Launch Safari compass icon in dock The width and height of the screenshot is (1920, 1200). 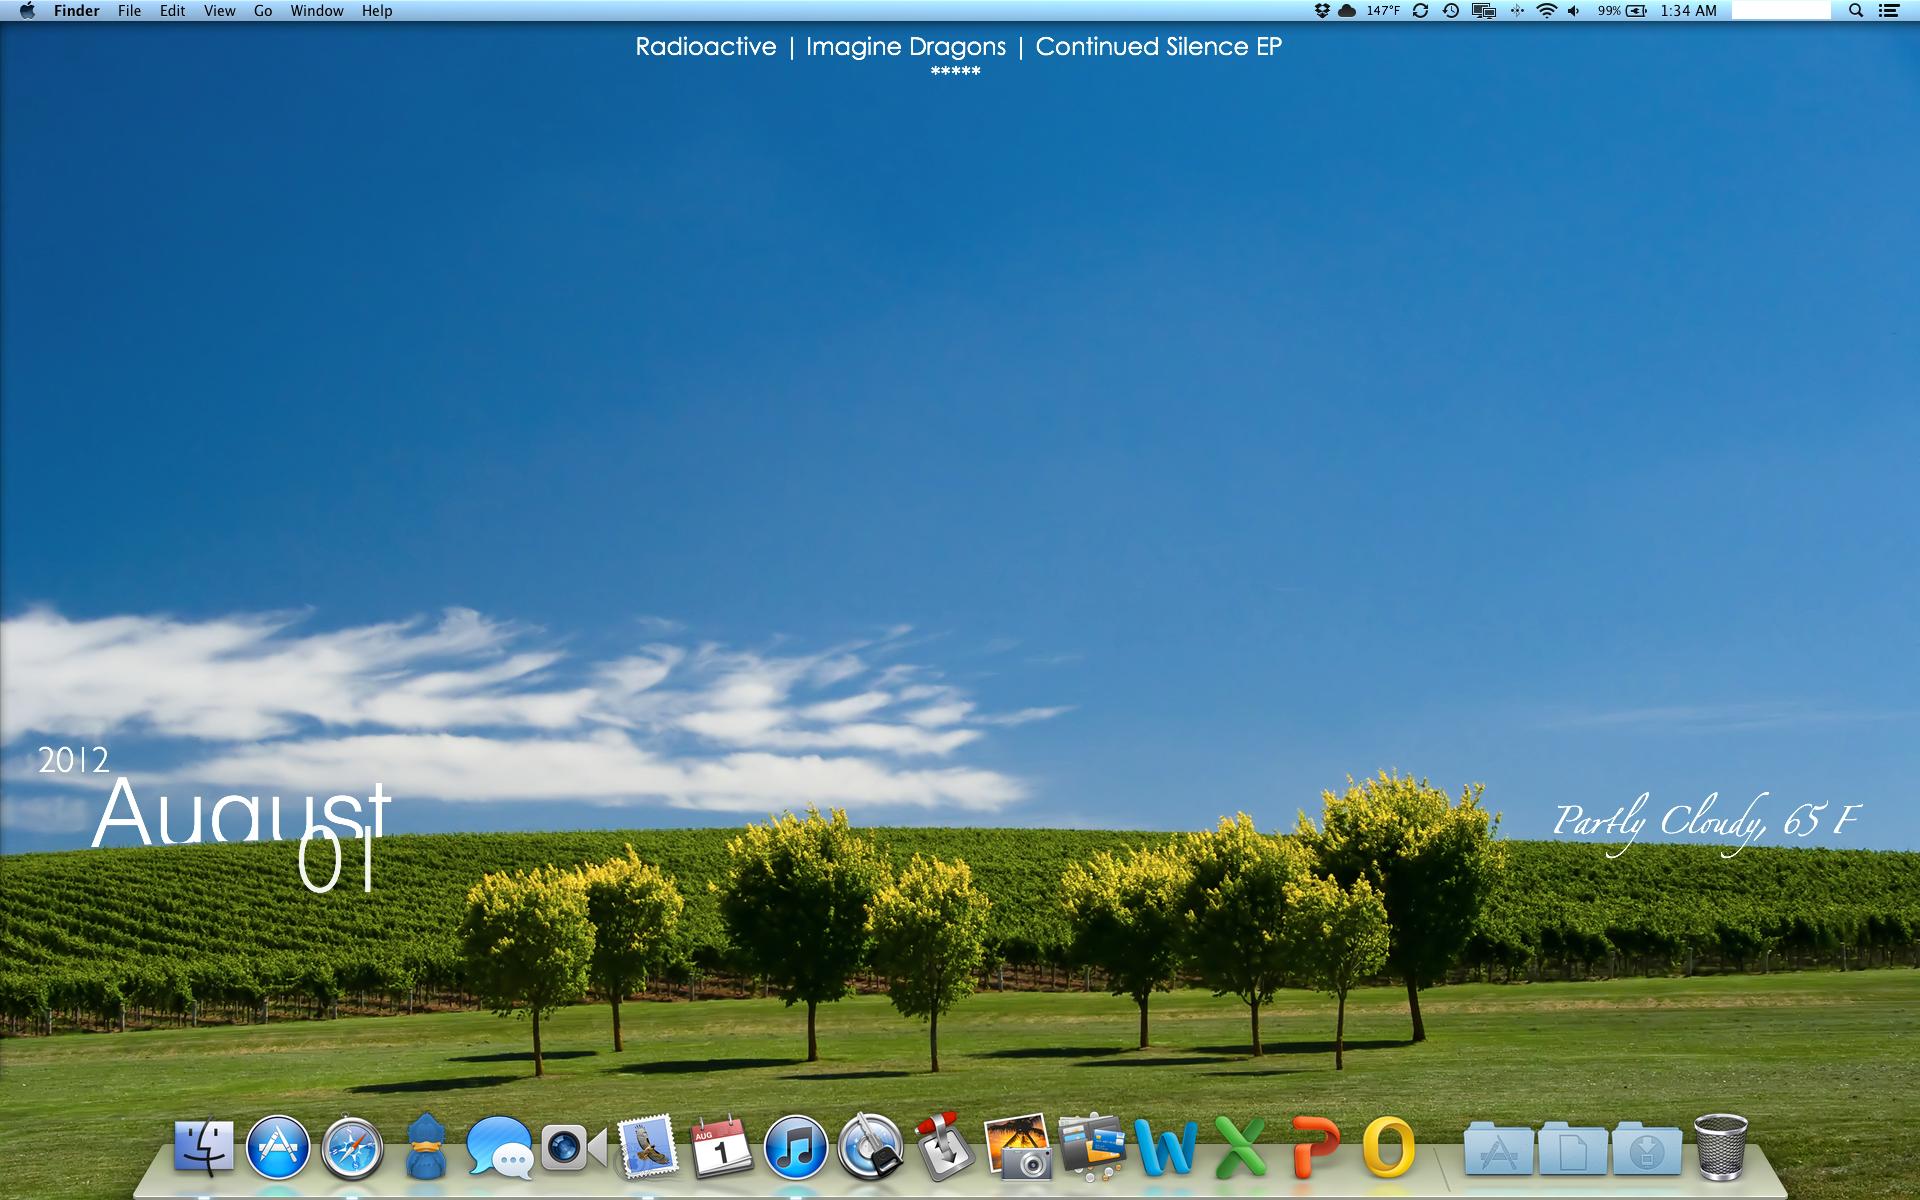coord(352,1148)
